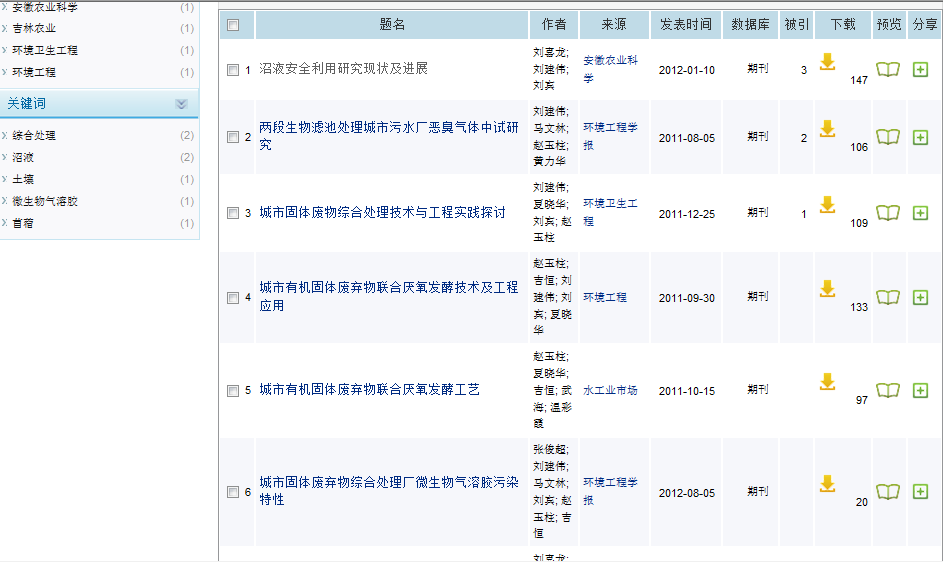Share article 6 using the plus icon
The width and height of the screenshot is (943, 562).
920,492
